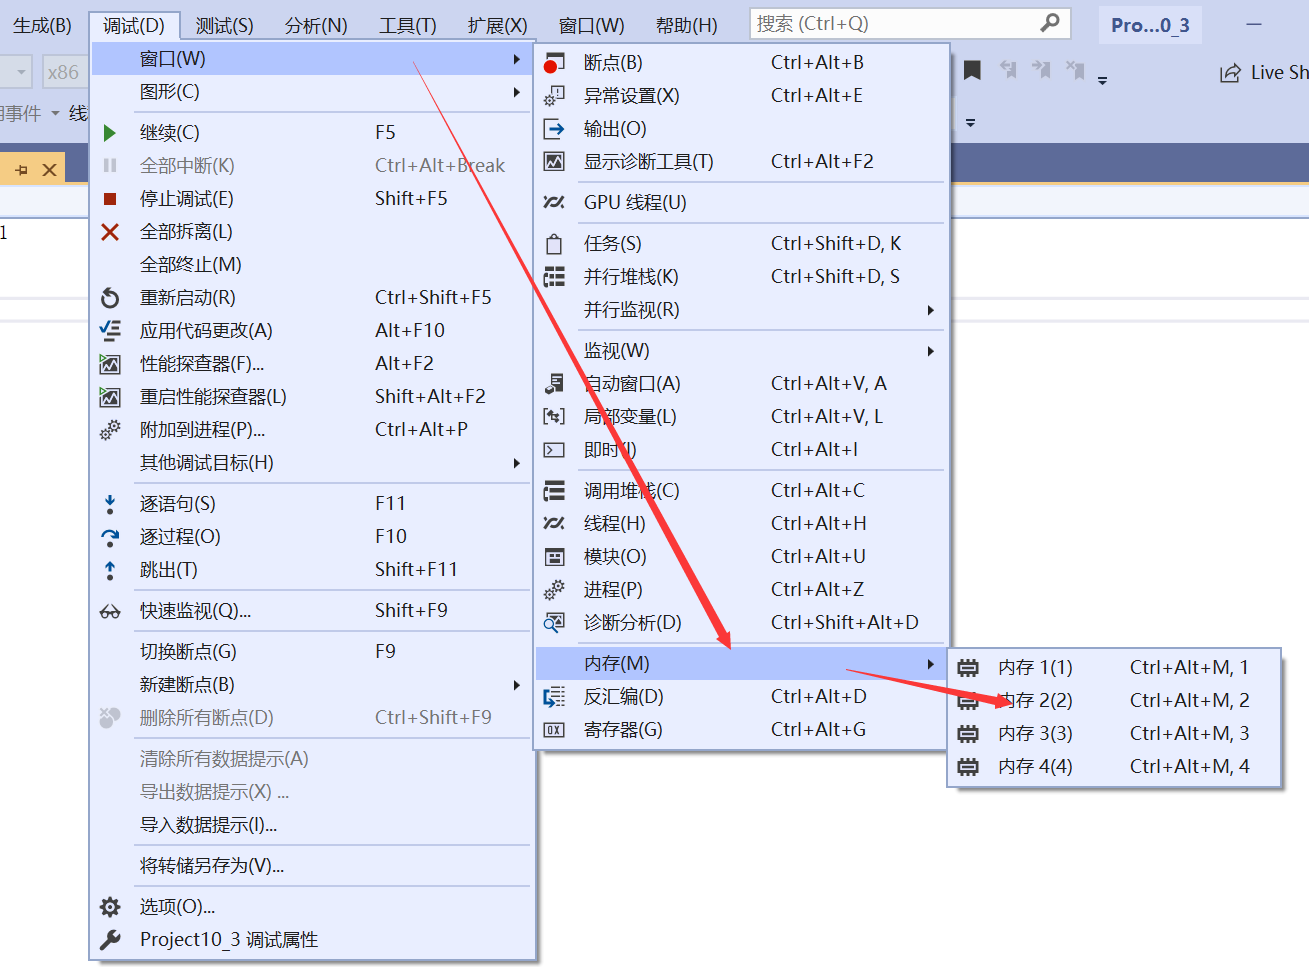Click the Step Into (逐语句) arrow icon

pyautogui.click(x=110, y=504)
